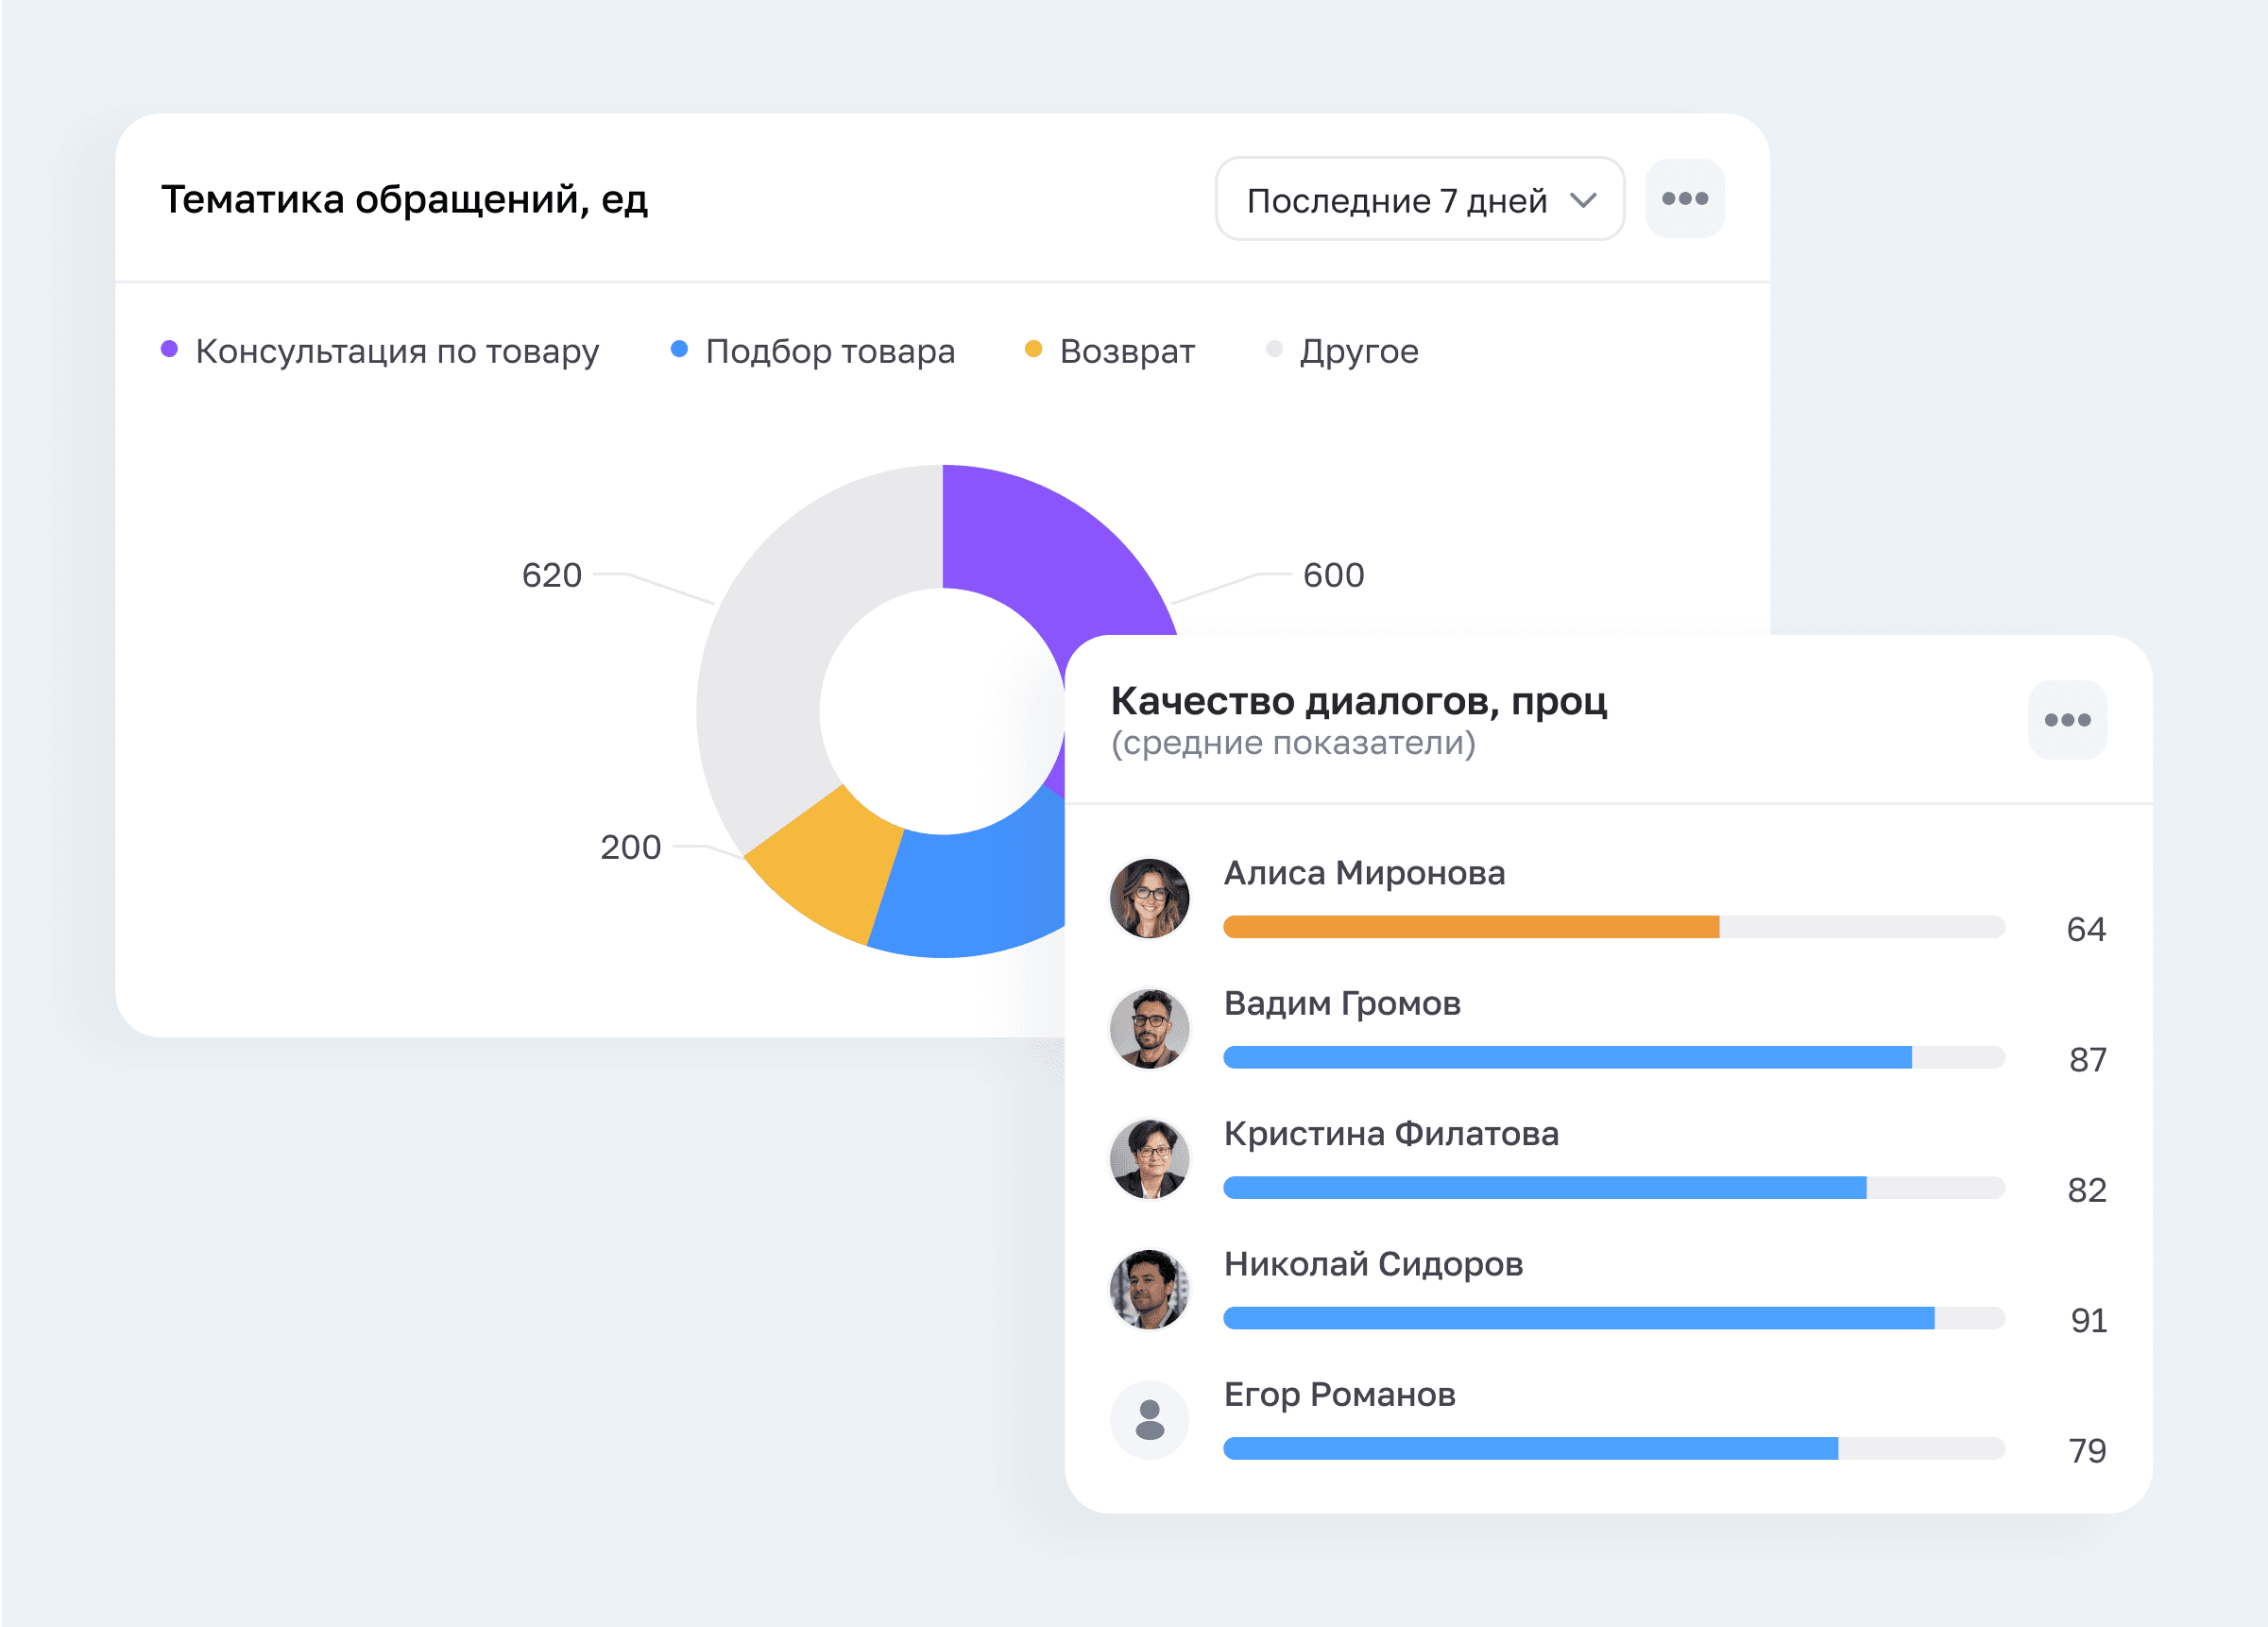Click Егор Романов's placeholder avatar icon

pyautogui.click(x=1149, y=1420)
